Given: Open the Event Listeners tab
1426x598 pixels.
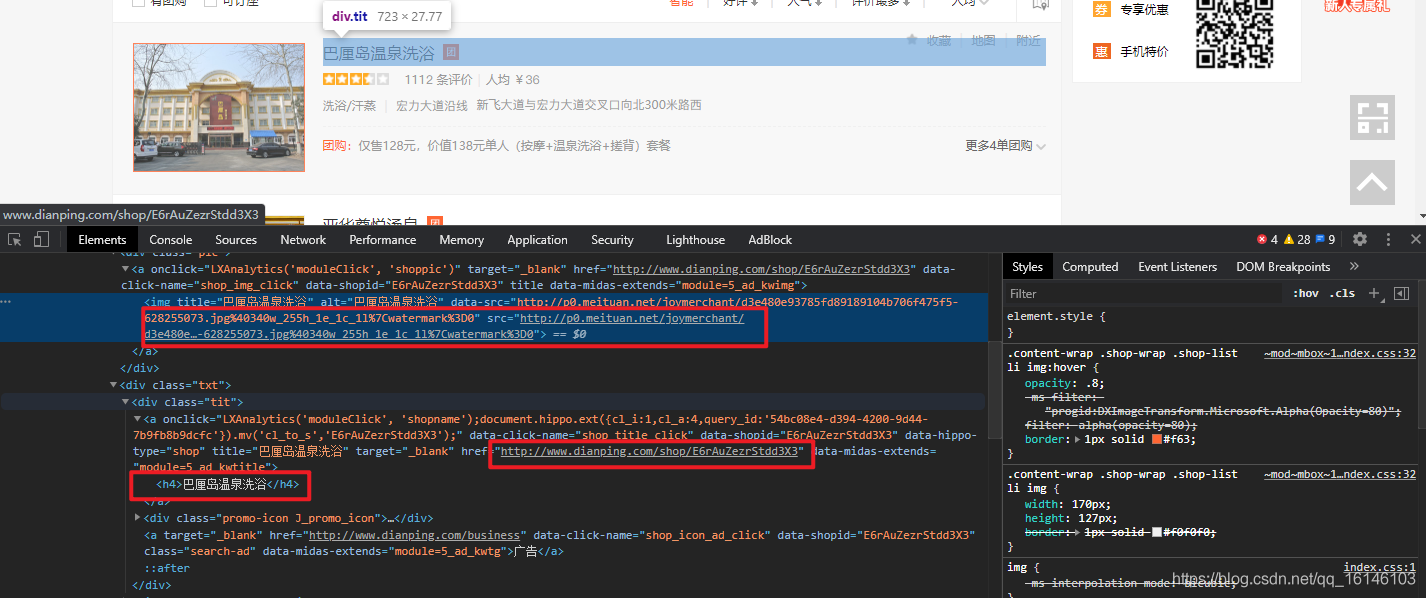Looking at the screenshot, I should [x=1178, y=267].
